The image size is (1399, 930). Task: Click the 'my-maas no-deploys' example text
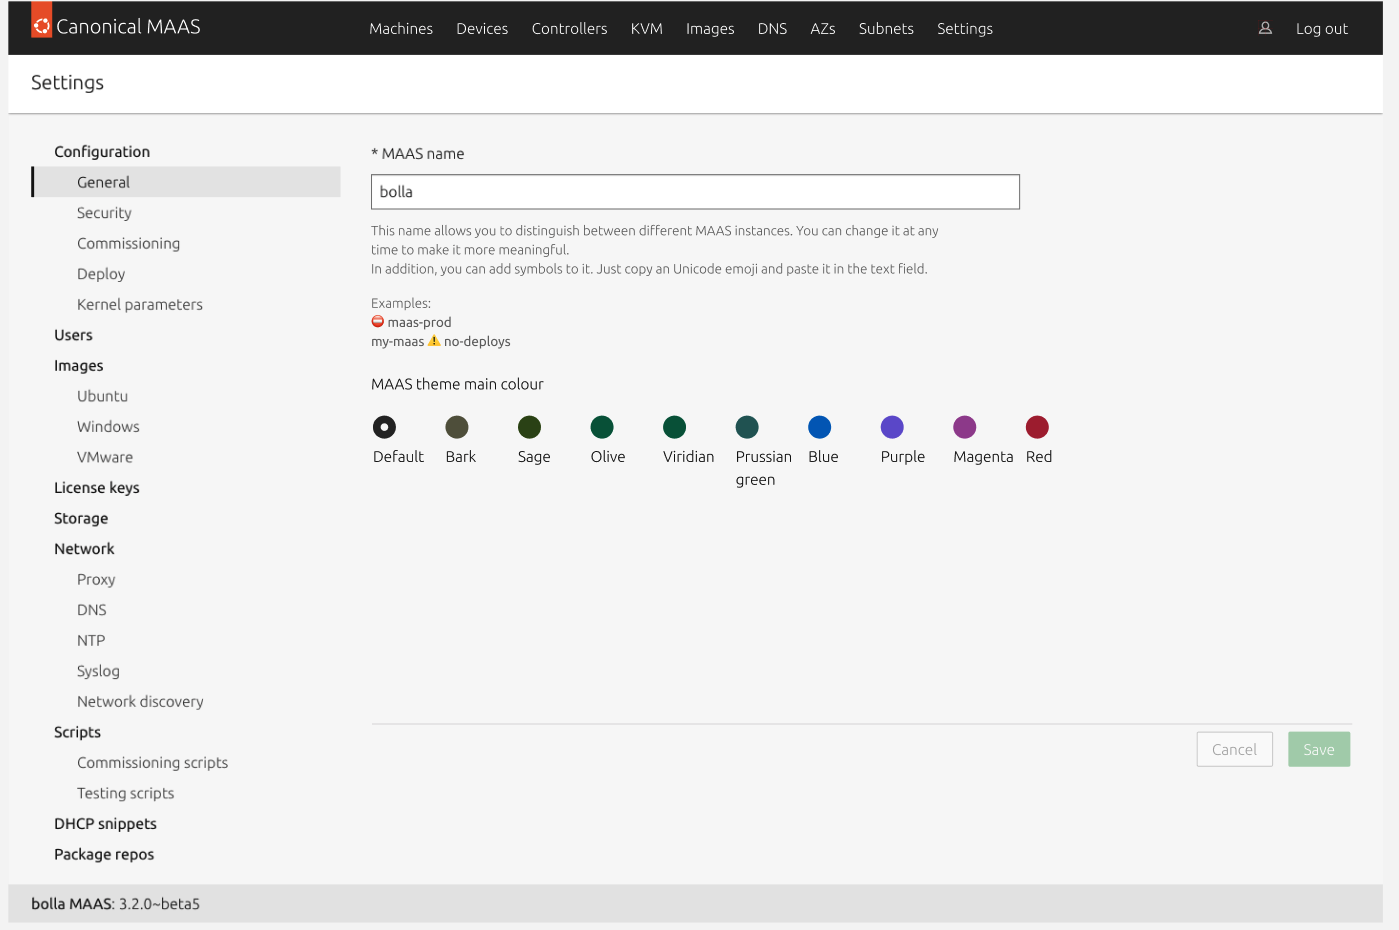pos(440,341)
